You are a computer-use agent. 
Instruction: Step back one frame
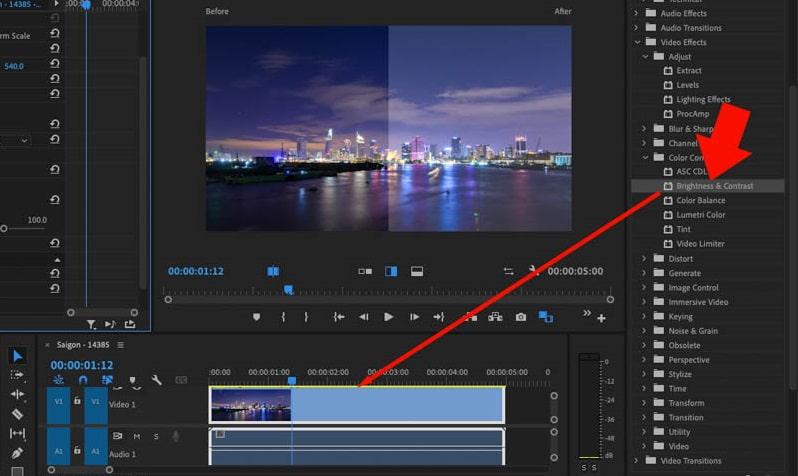(363, 317)
